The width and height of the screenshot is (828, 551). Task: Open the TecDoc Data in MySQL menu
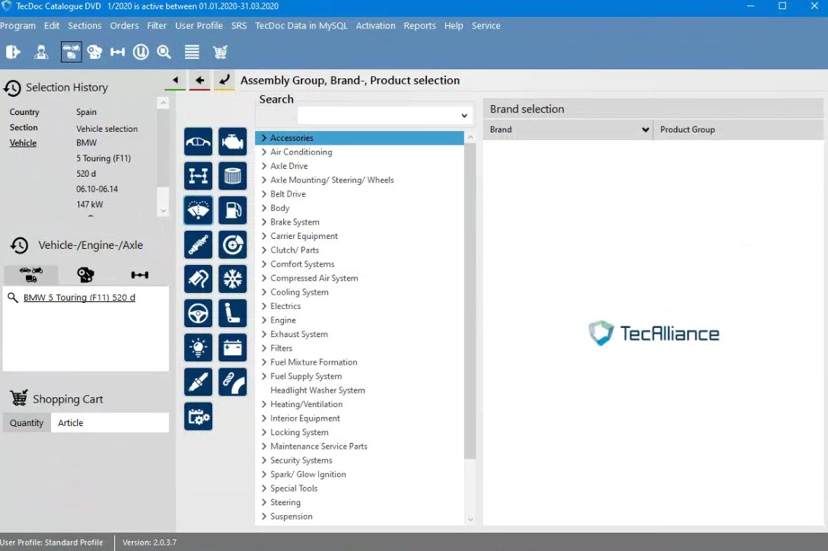(301, 25)
